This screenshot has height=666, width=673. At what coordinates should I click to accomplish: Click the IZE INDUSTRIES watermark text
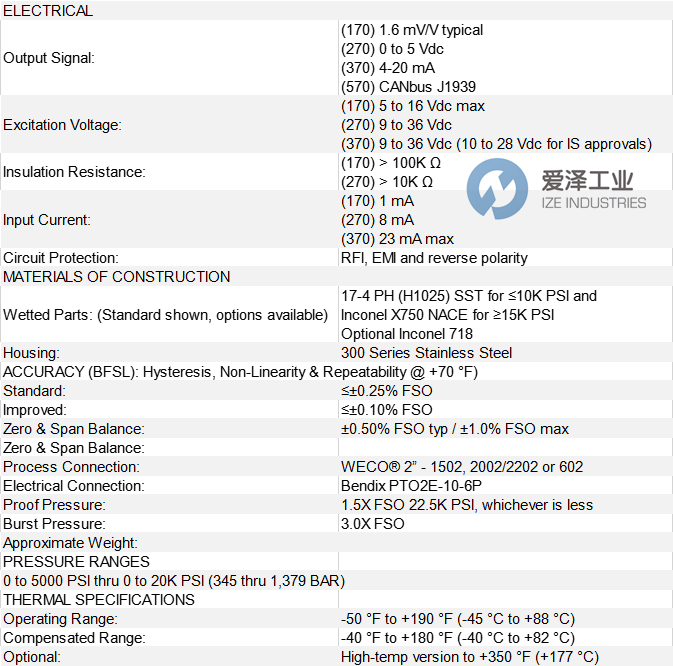point(593,203)
